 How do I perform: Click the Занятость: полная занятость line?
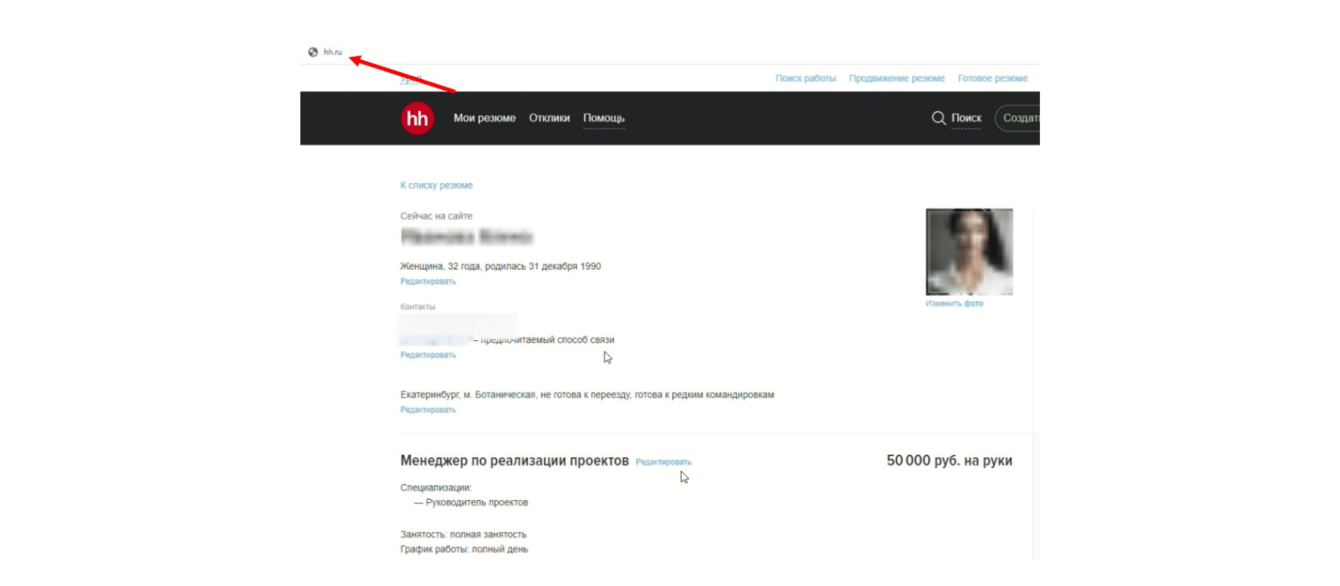pos(464,535)
